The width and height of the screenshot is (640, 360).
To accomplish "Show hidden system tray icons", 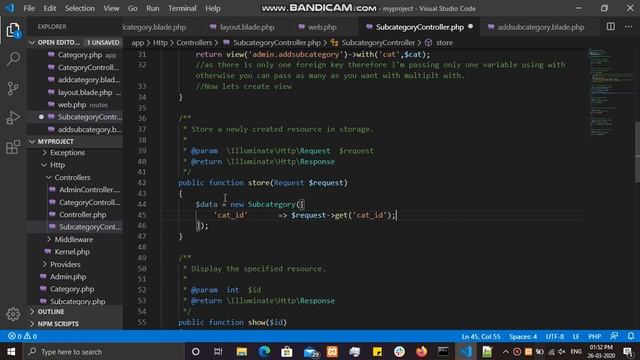I will point(505,352).
